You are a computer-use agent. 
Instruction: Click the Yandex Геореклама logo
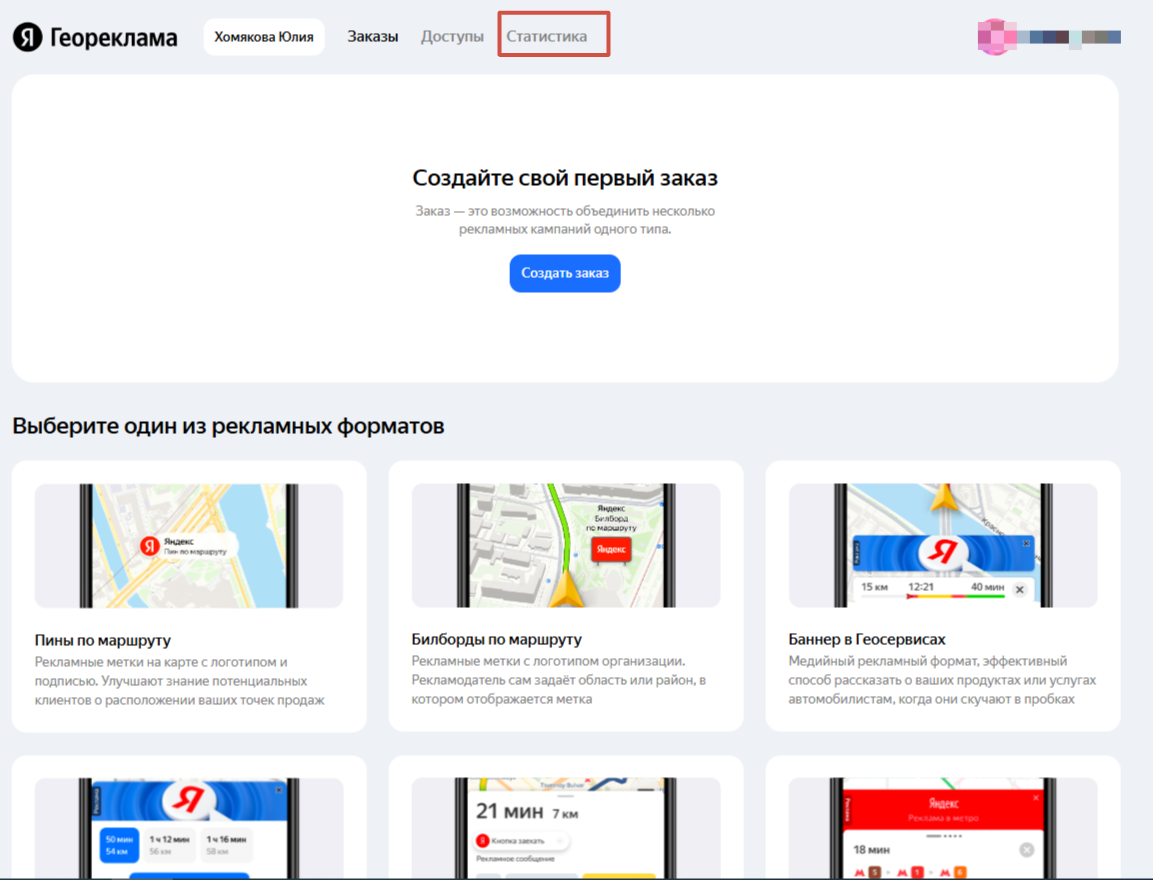[x=95, y=37]
